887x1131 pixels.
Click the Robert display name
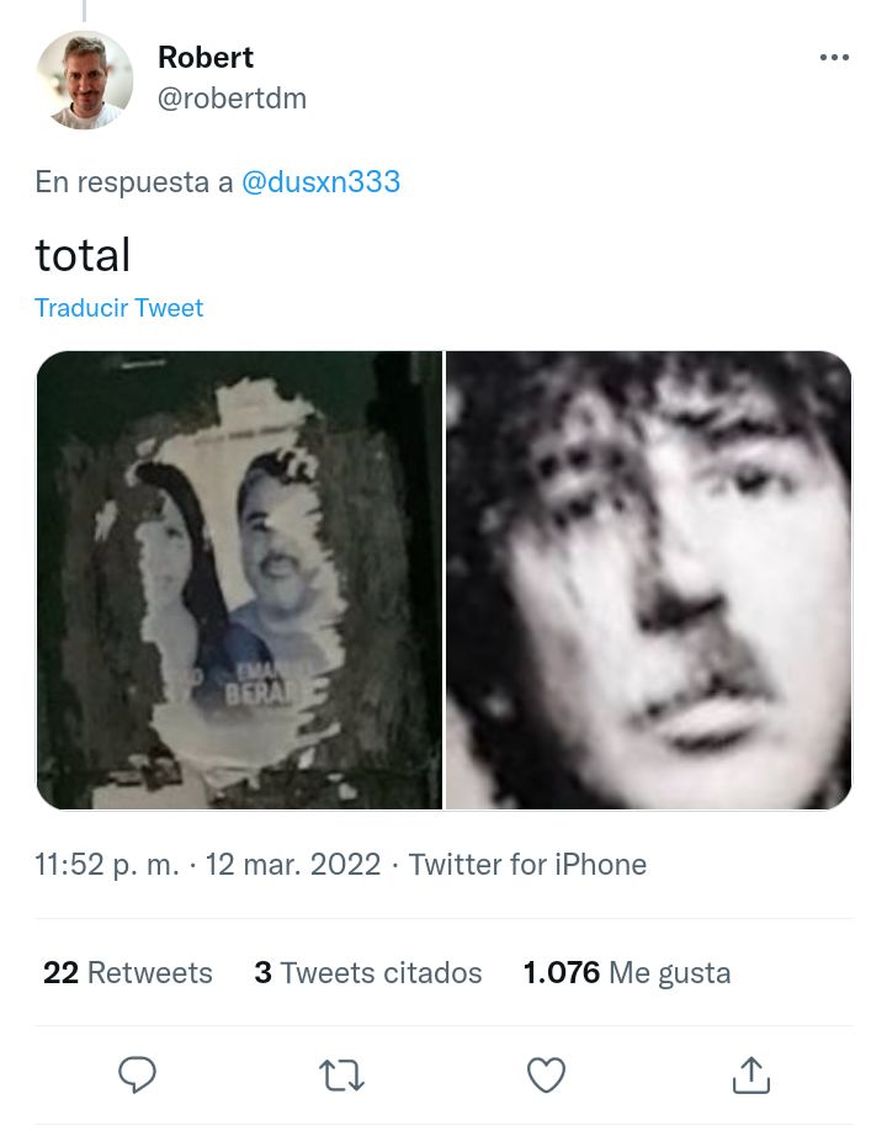pos(206,58)
